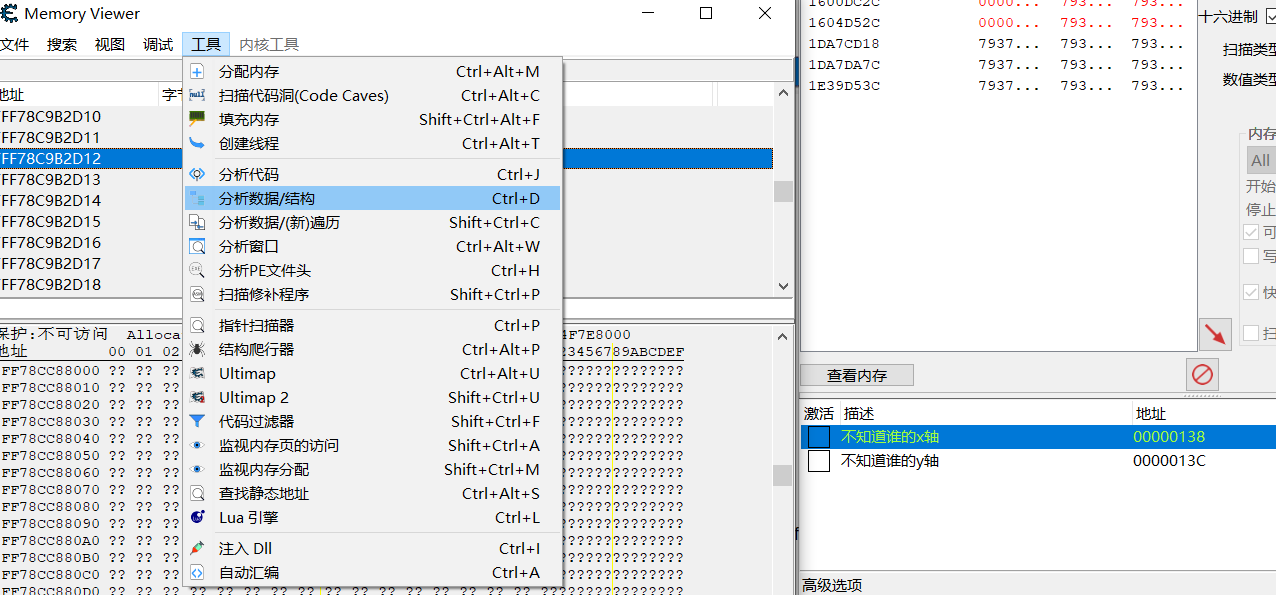Tick the 不知道谁的y轴 activation checkbox
The height and width of the screenshot is (595, 1276).
coord(819,461)
